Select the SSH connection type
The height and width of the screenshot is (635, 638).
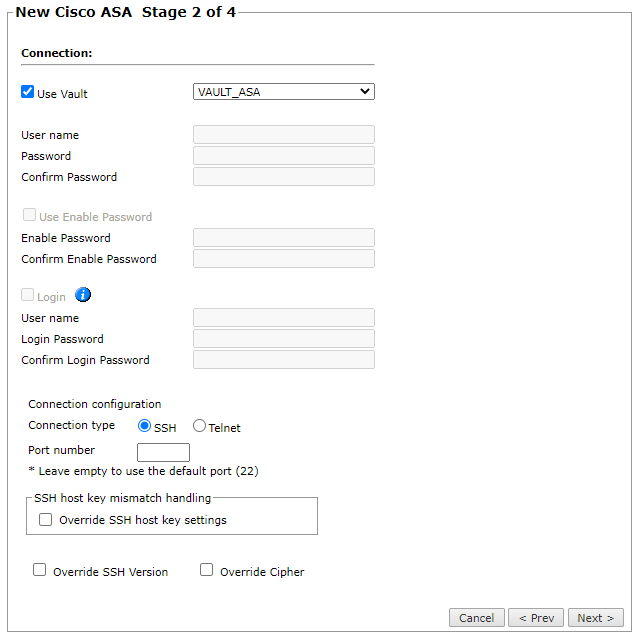click(x=144, y=426)
